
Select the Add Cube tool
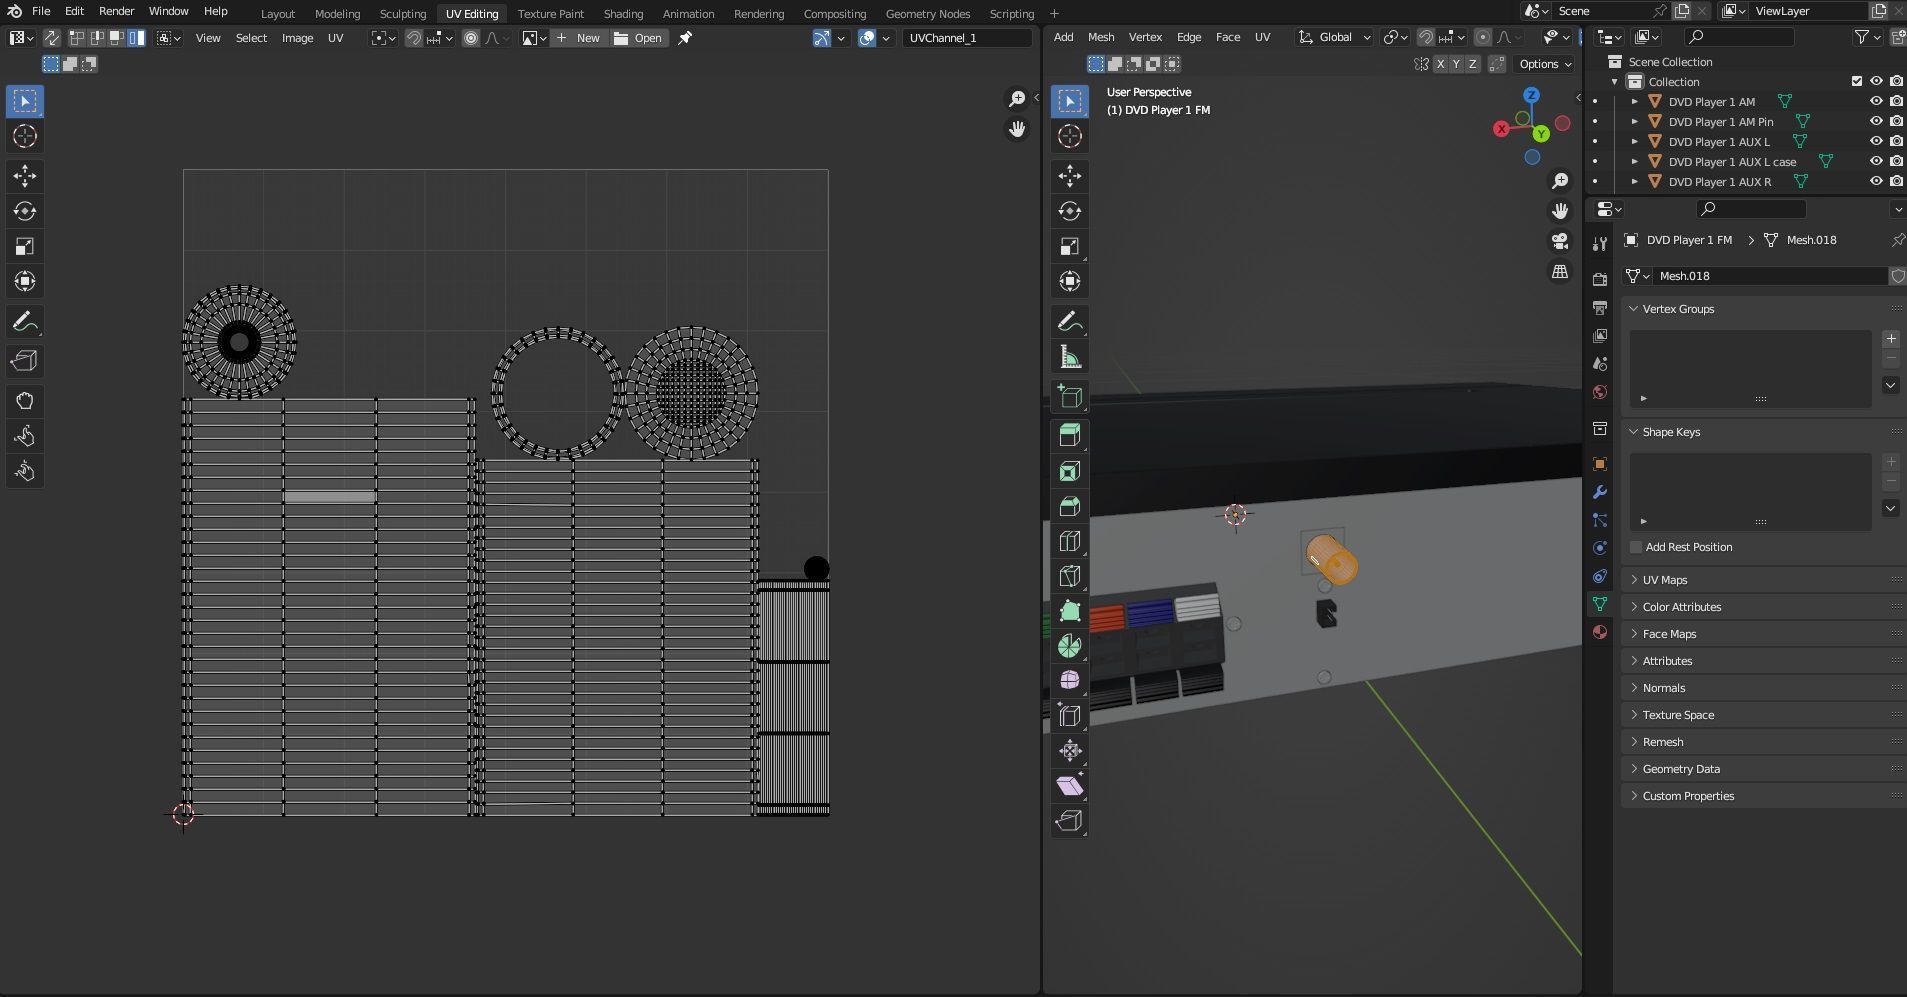click(1070, 396)
